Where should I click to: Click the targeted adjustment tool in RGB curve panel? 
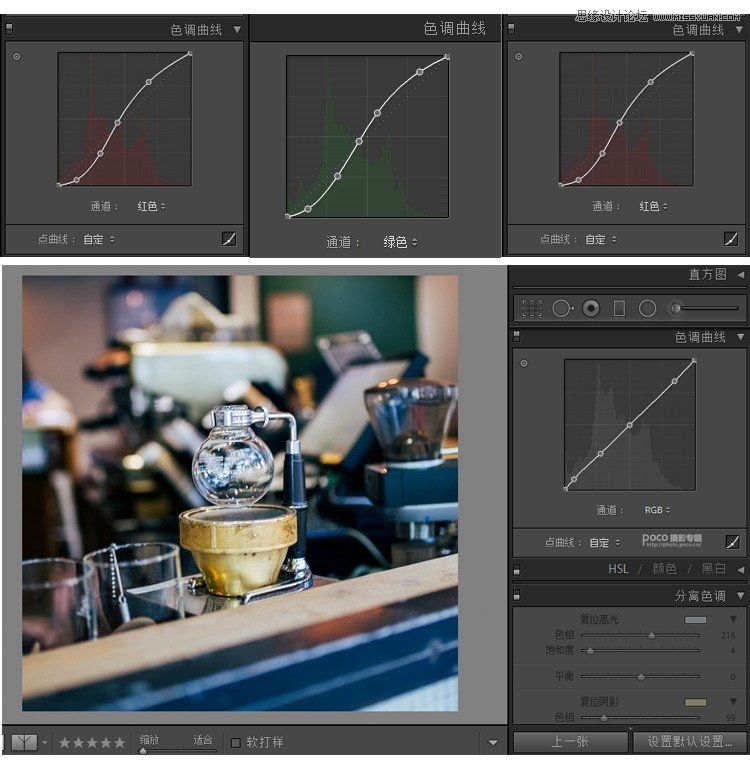[523, 363]
